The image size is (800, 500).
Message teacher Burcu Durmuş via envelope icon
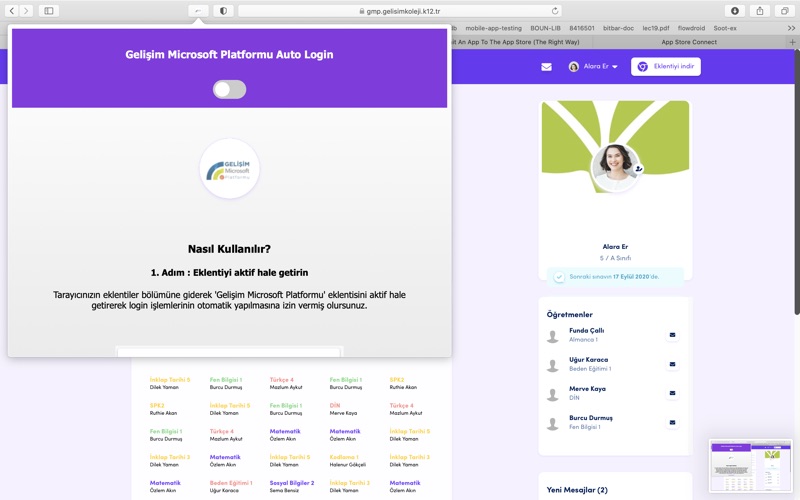click(x=672, y=422)
